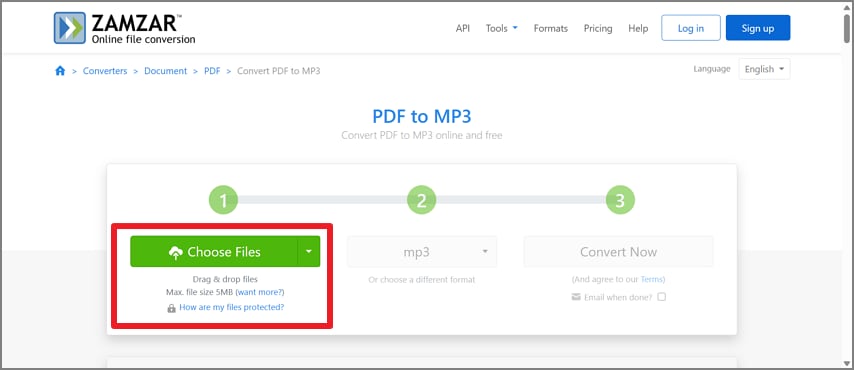Go to the home icon breadcrumb
The image size is (854, 370).
pyautogui.click(x=60, y=71)
